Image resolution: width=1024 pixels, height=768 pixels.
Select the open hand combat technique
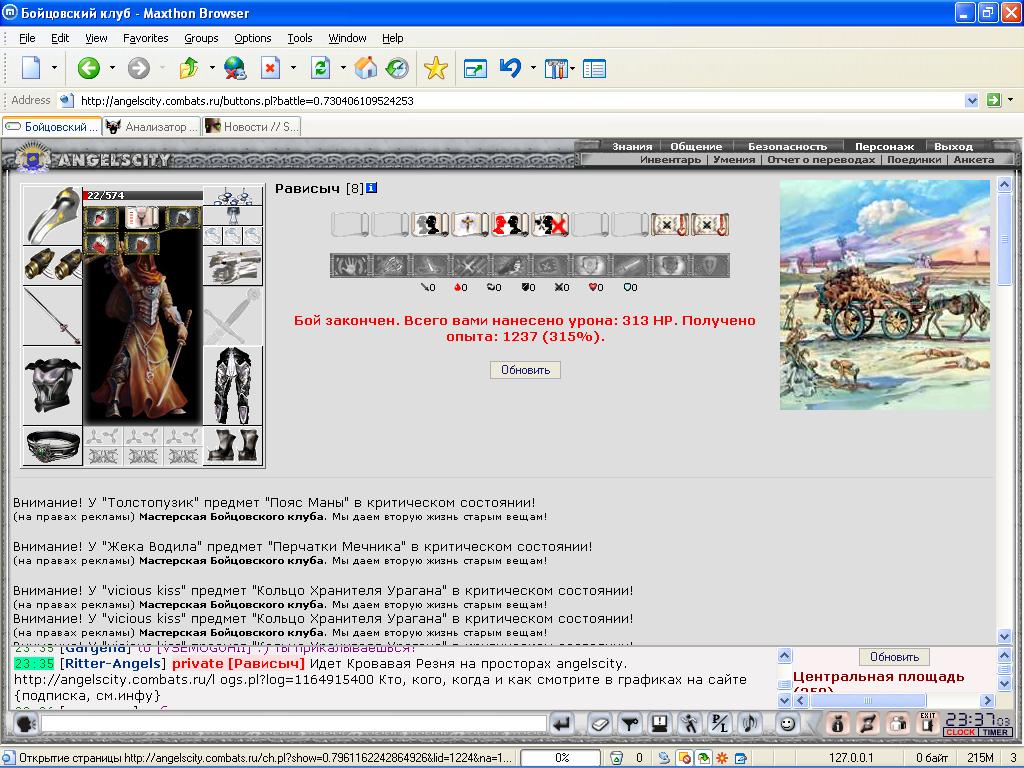[349, 266]
